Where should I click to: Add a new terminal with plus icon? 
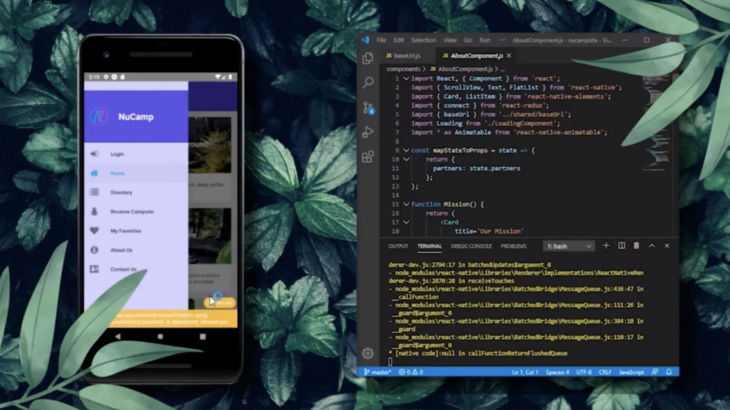pos(606,246)
